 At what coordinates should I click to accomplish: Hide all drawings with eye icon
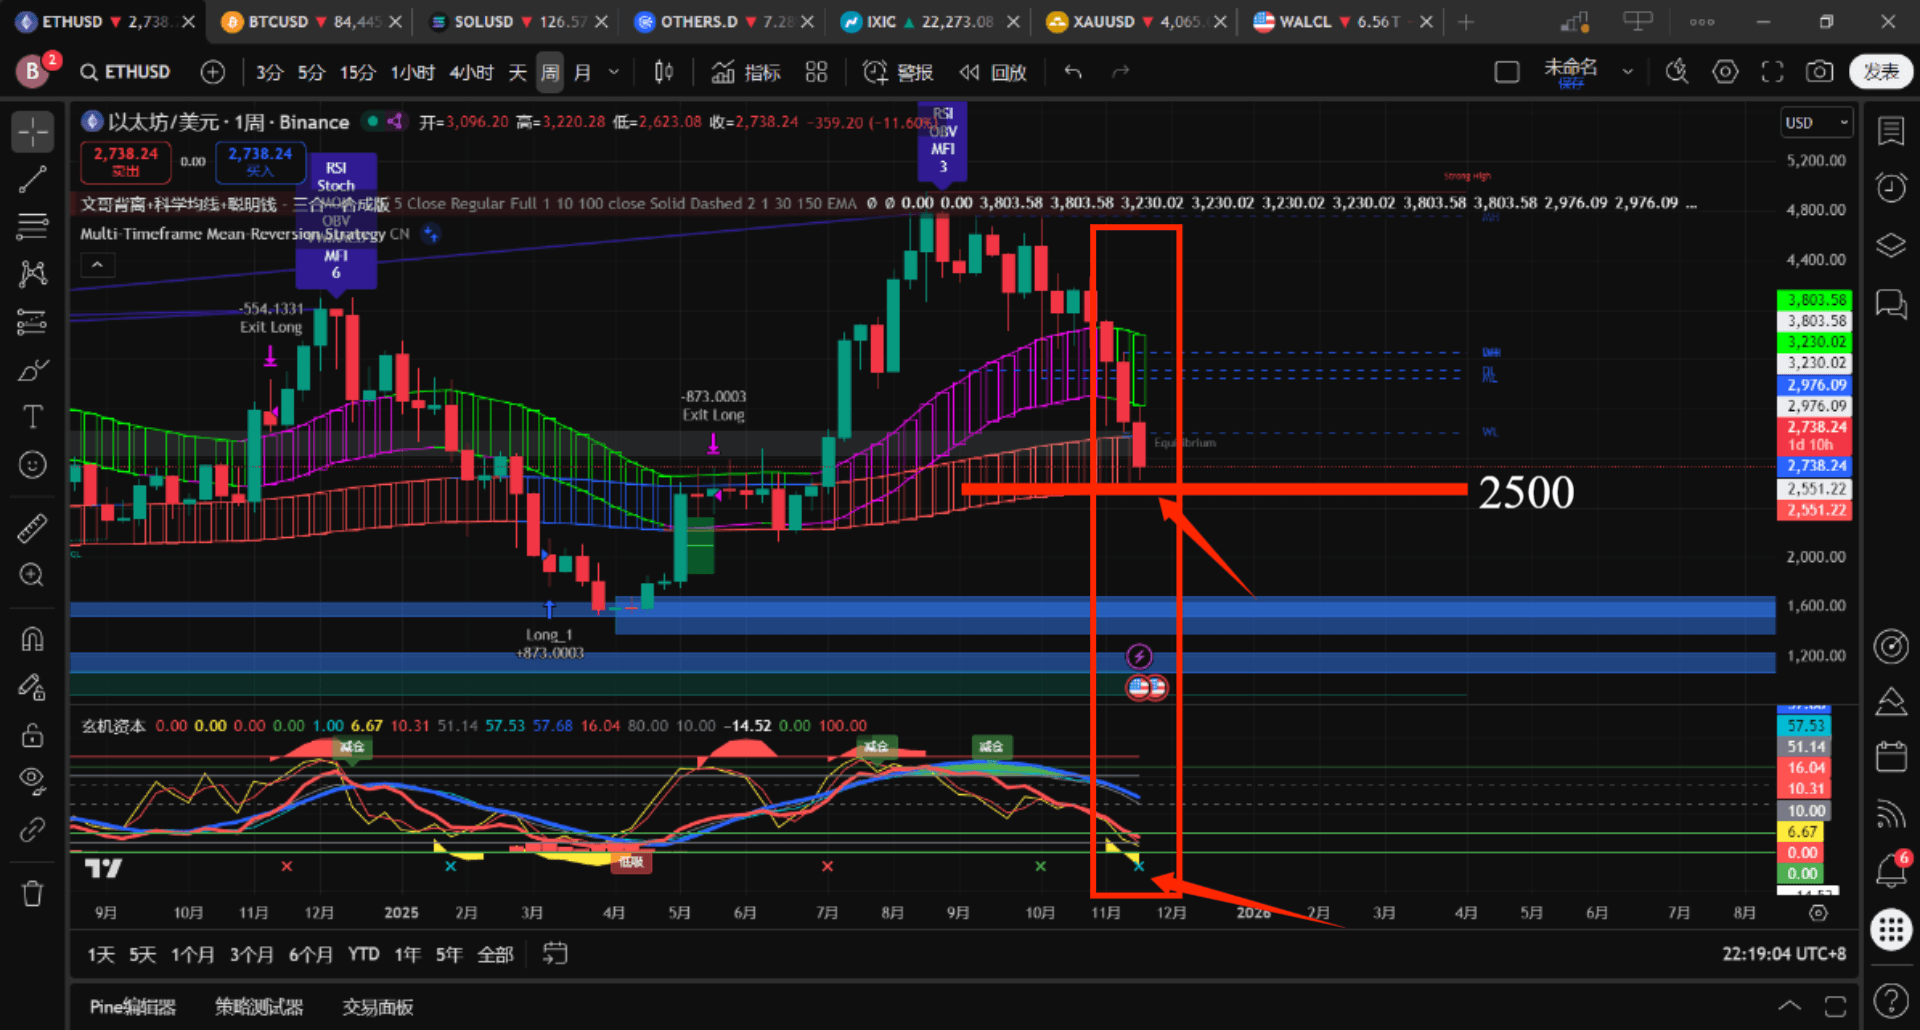click(32, 781)
